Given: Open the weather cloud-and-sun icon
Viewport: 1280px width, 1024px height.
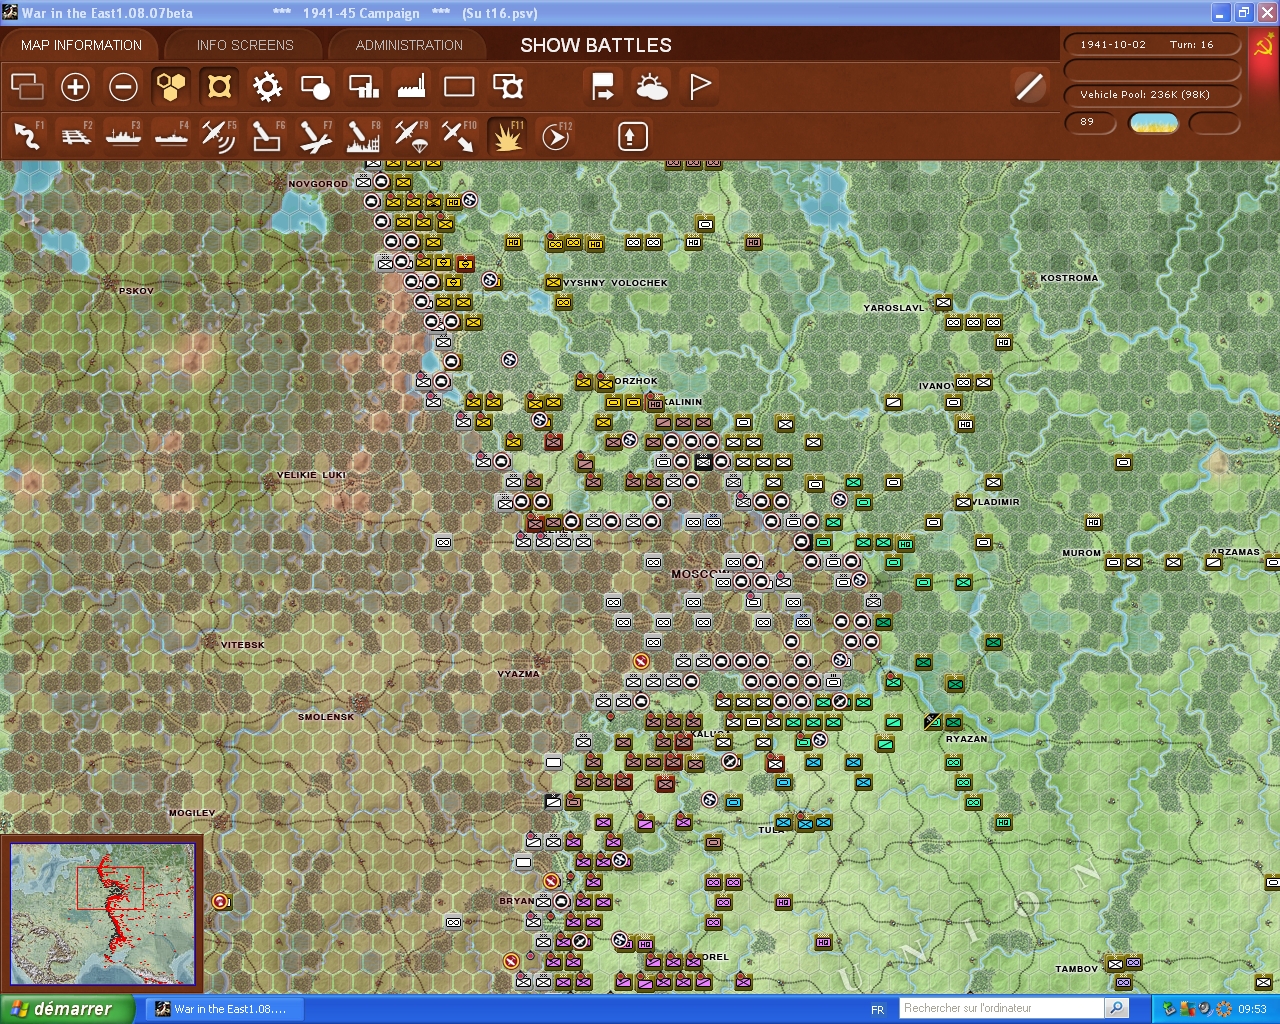Looking at the screenshot, I should pyautogui.click(x=651, y=87).
